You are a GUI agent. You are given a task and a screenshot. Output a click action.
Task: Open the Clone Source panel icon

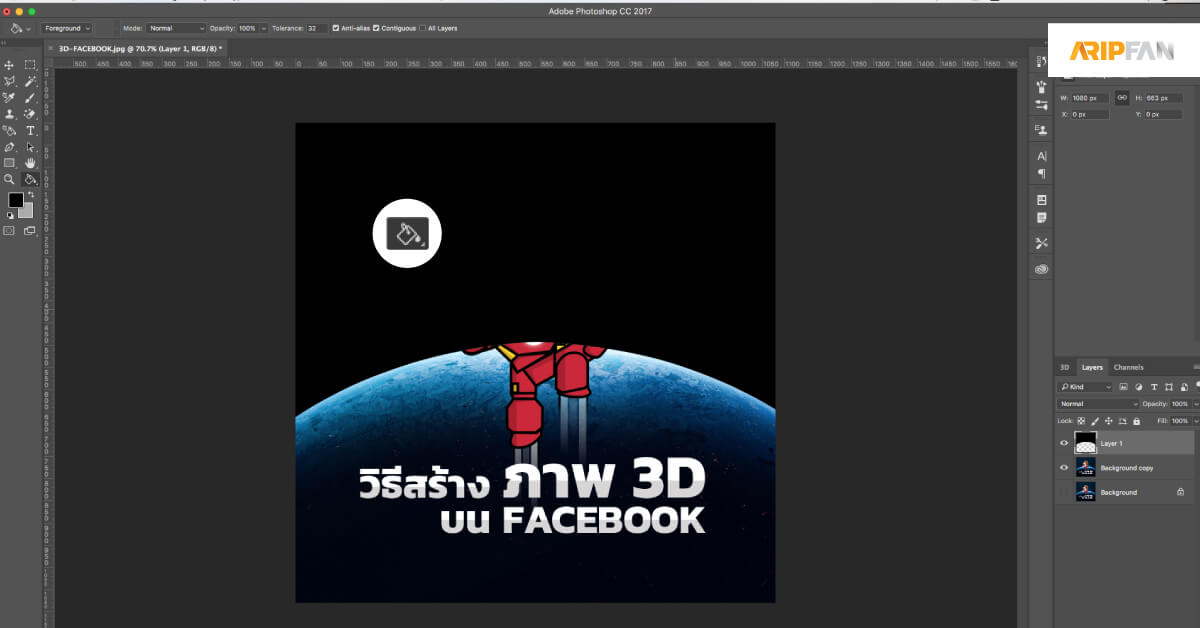(1042, 129)
